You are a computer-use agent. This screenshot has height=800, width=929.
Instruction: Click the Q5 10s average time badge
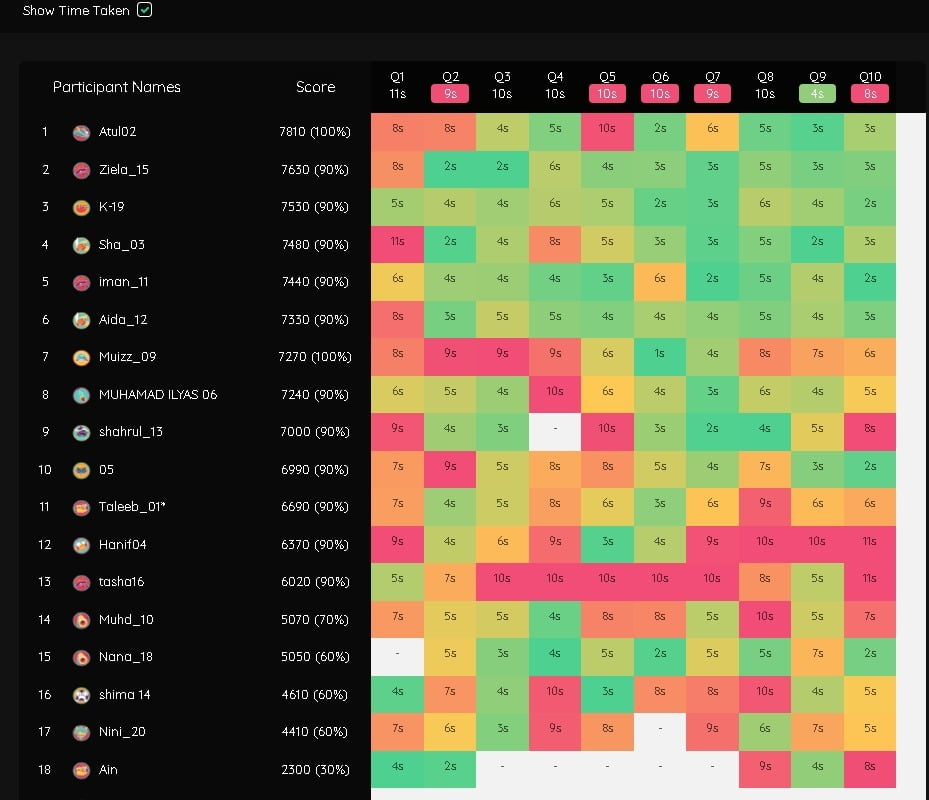pos(607,94)
